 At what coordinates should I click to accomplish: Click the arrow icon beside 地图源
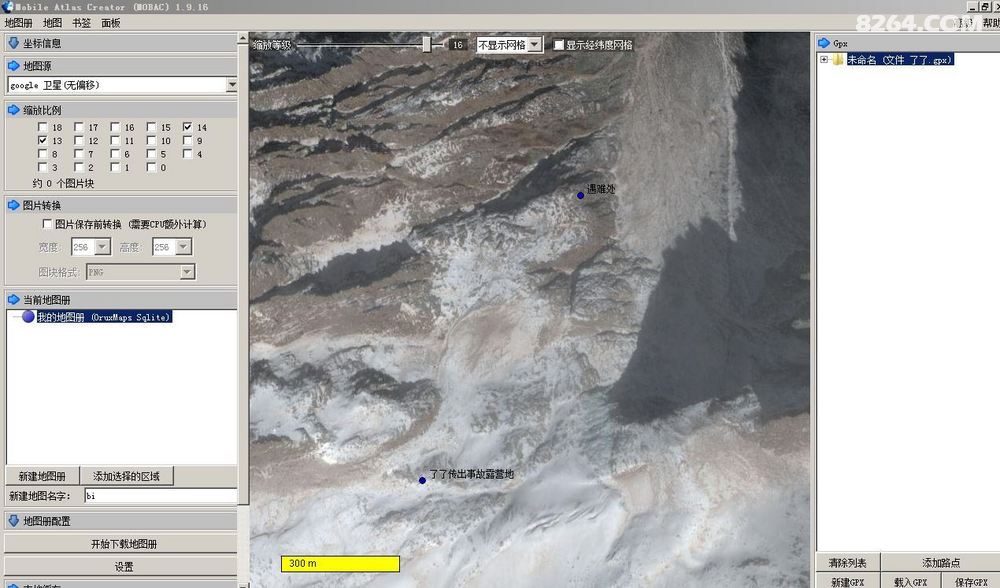[13, 66]
